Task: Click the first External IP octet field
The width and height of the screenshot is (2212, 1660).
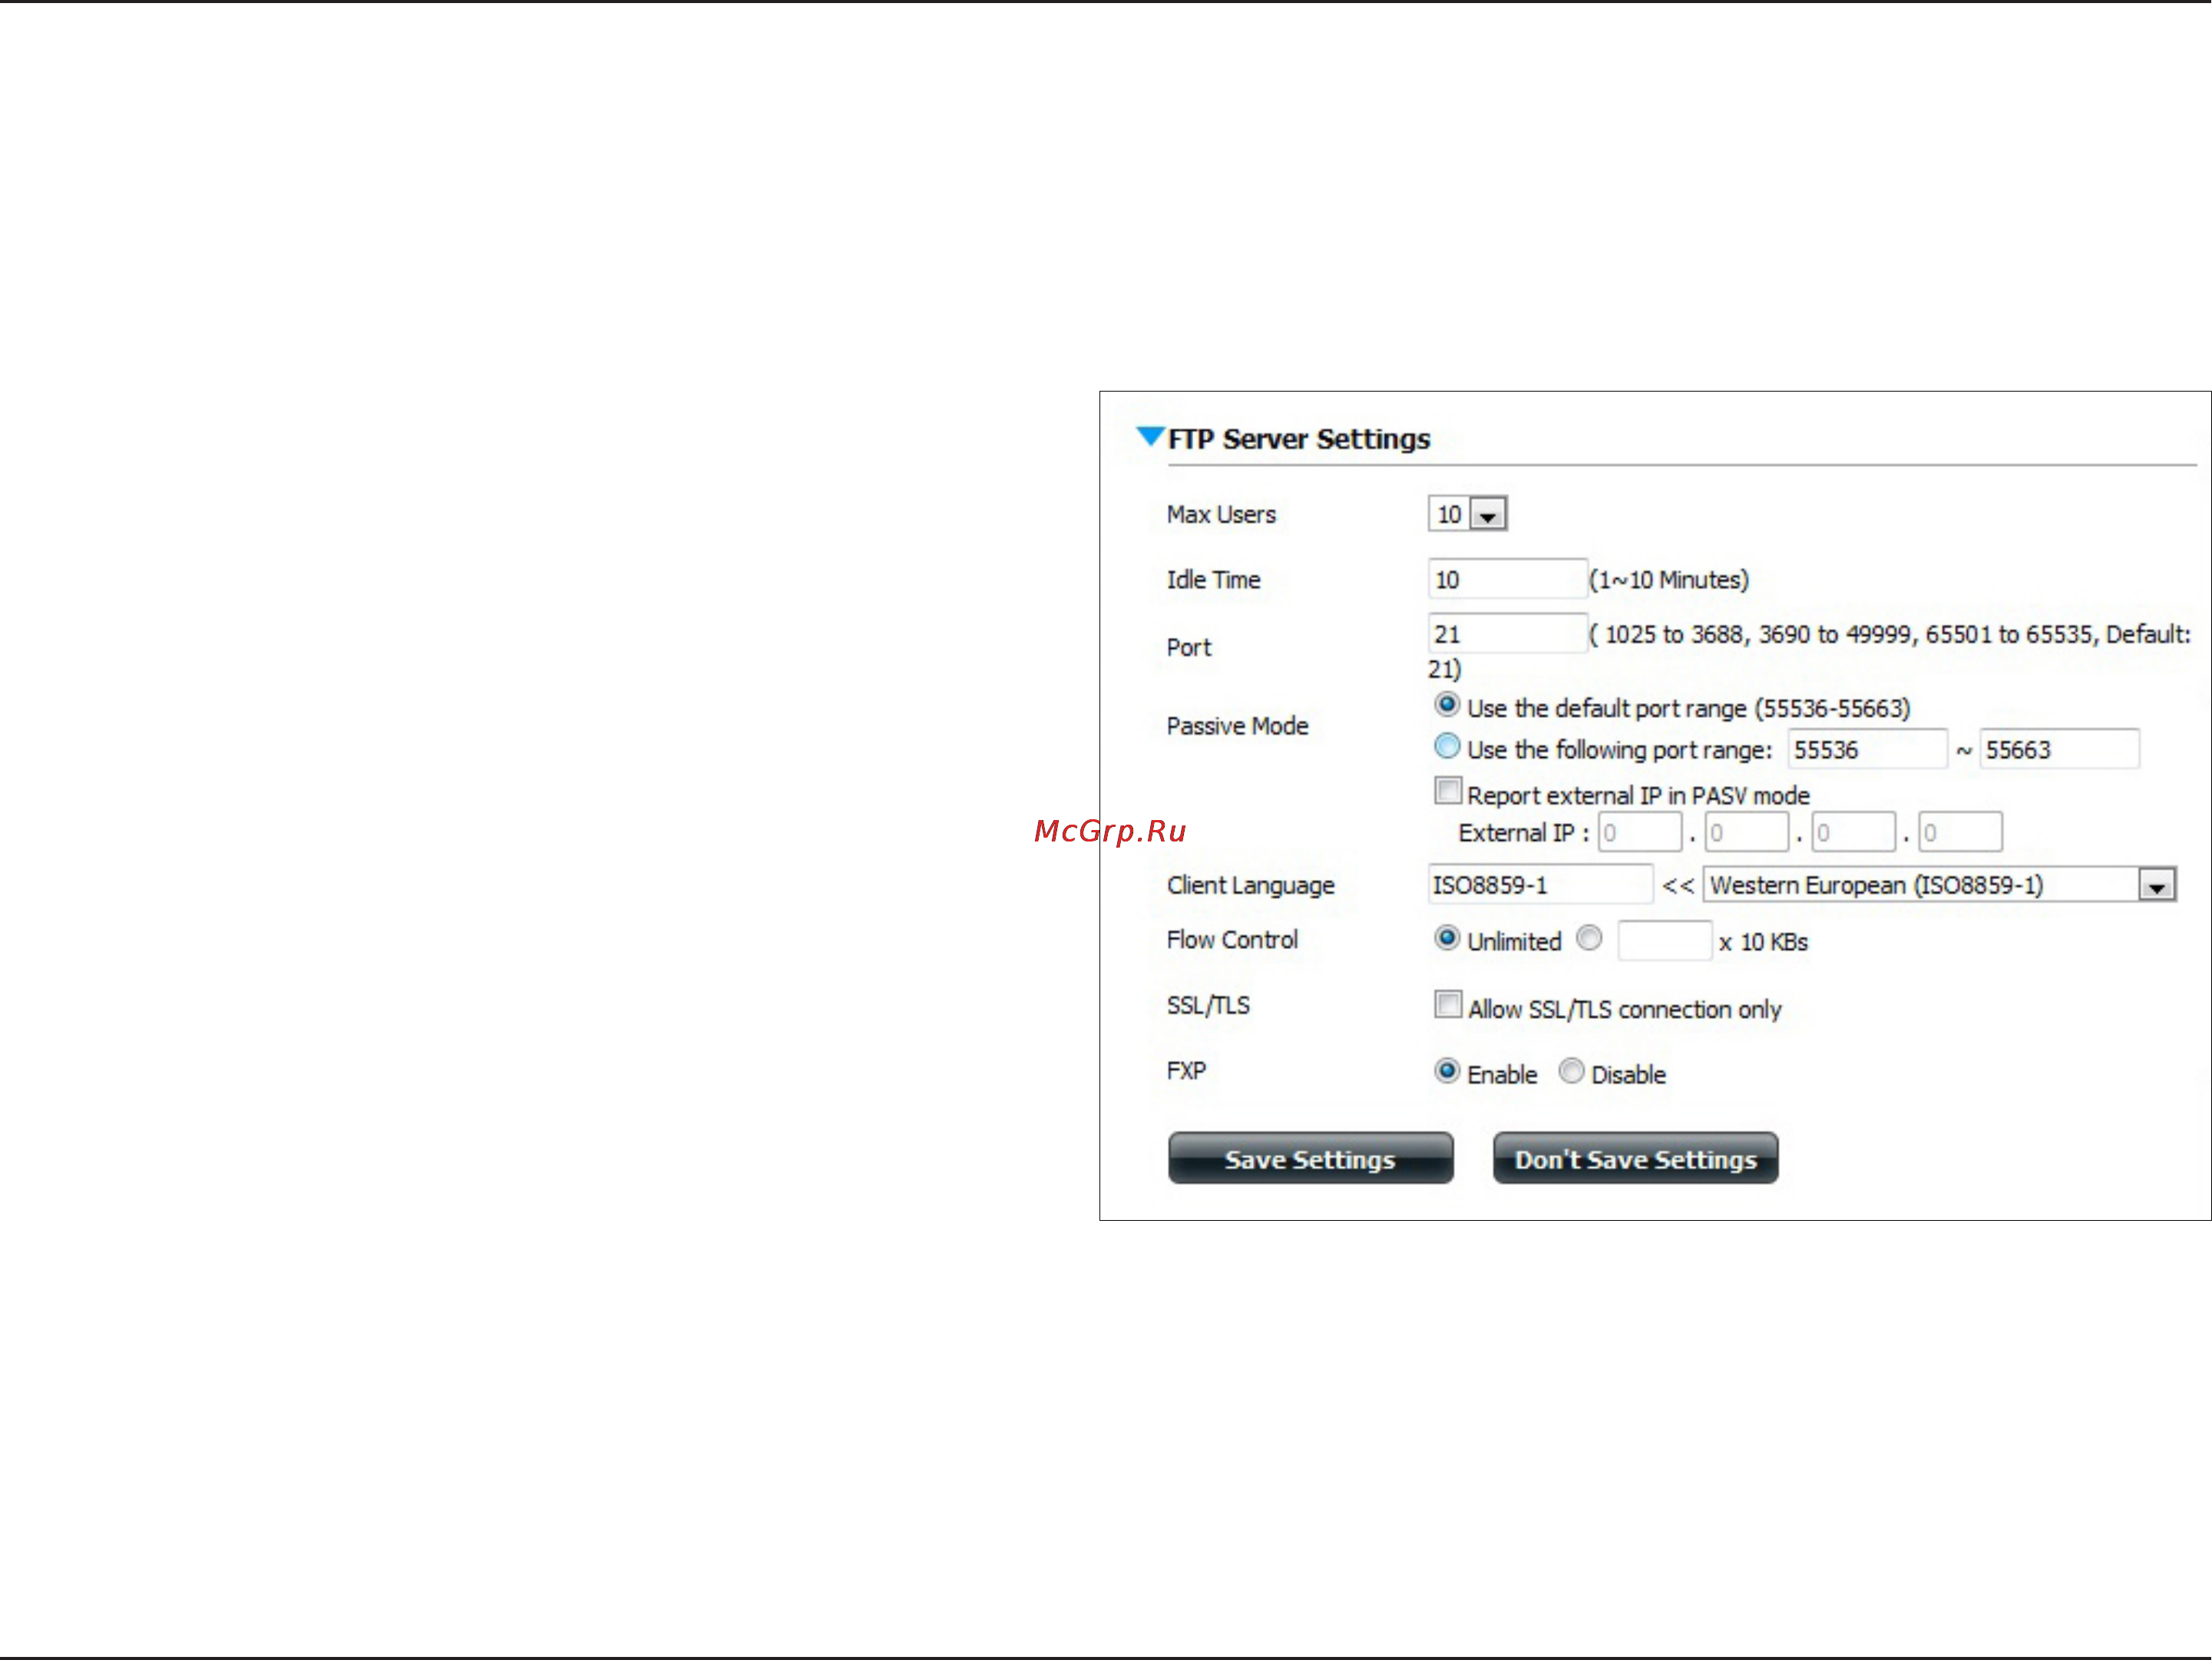Action: (1639, 832)
